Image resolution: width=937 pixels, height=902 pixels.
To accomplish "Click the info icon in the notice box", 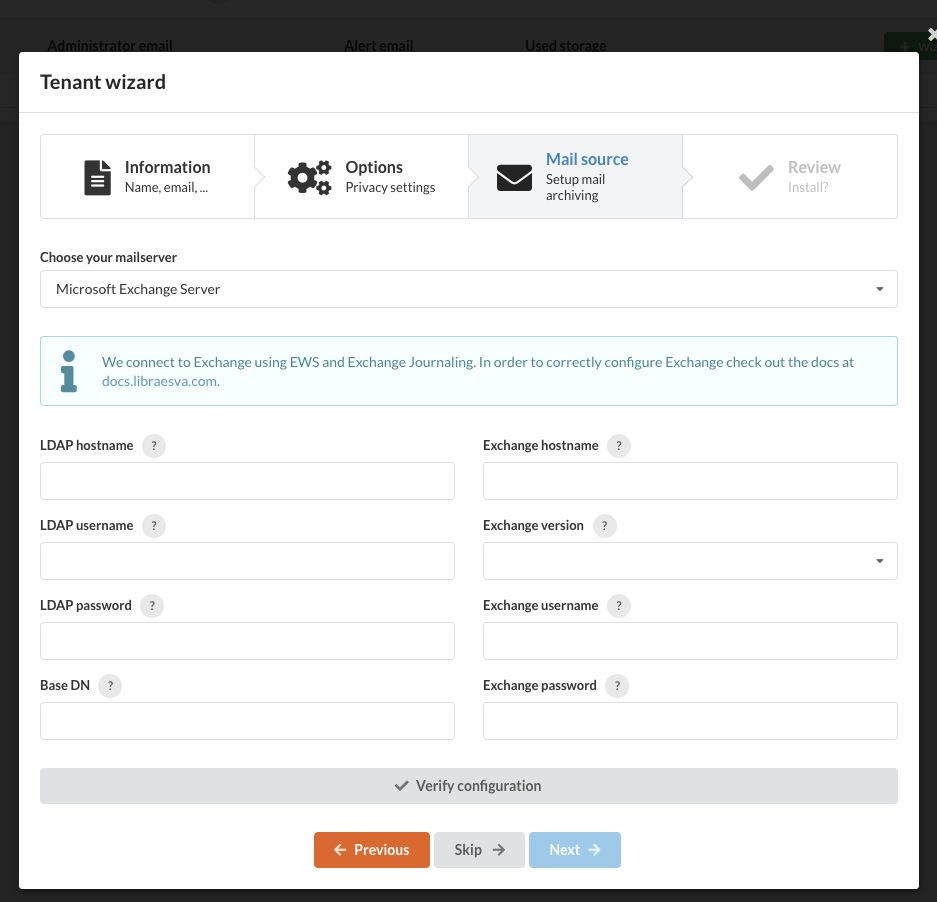I will click(69, 371).
